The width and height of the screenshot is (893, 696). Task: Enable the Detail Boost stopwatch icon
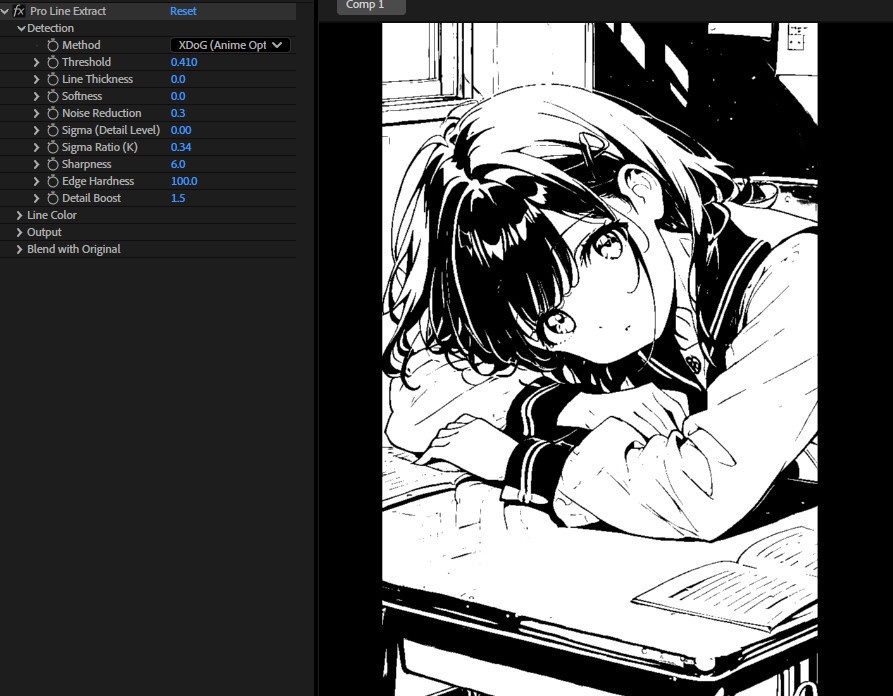53,198
